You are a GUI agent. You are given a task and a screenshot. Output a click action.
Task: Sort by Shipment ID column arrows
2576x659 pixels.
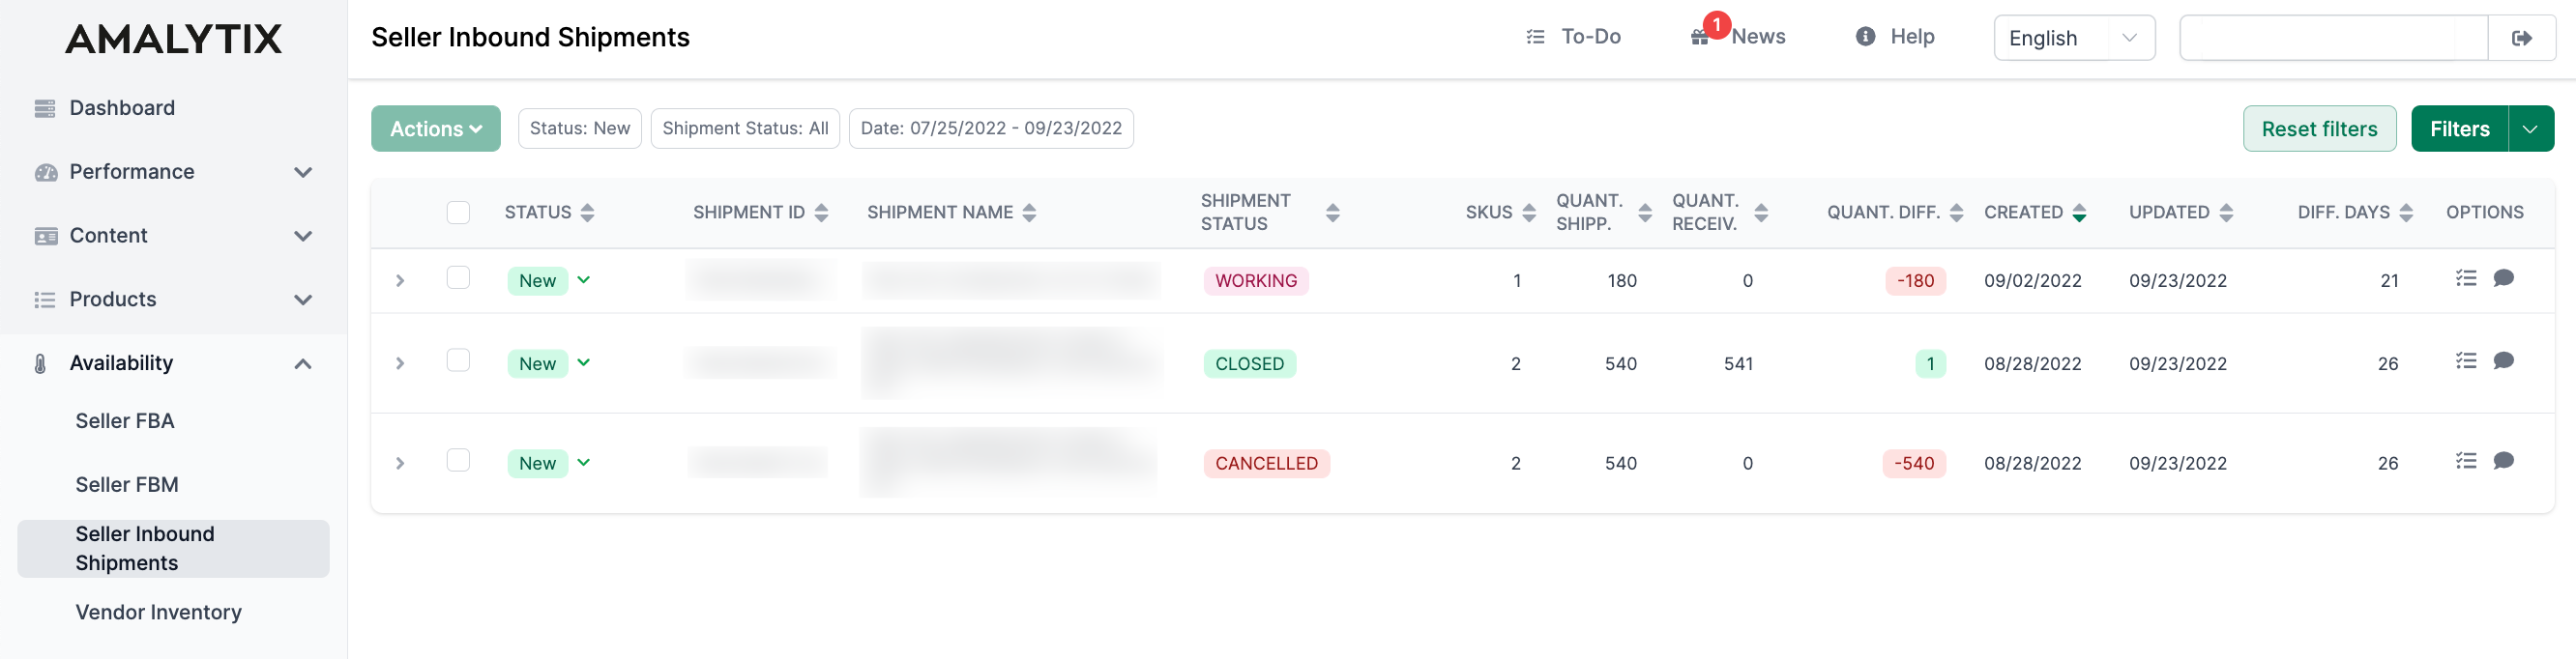pos(821,213)
